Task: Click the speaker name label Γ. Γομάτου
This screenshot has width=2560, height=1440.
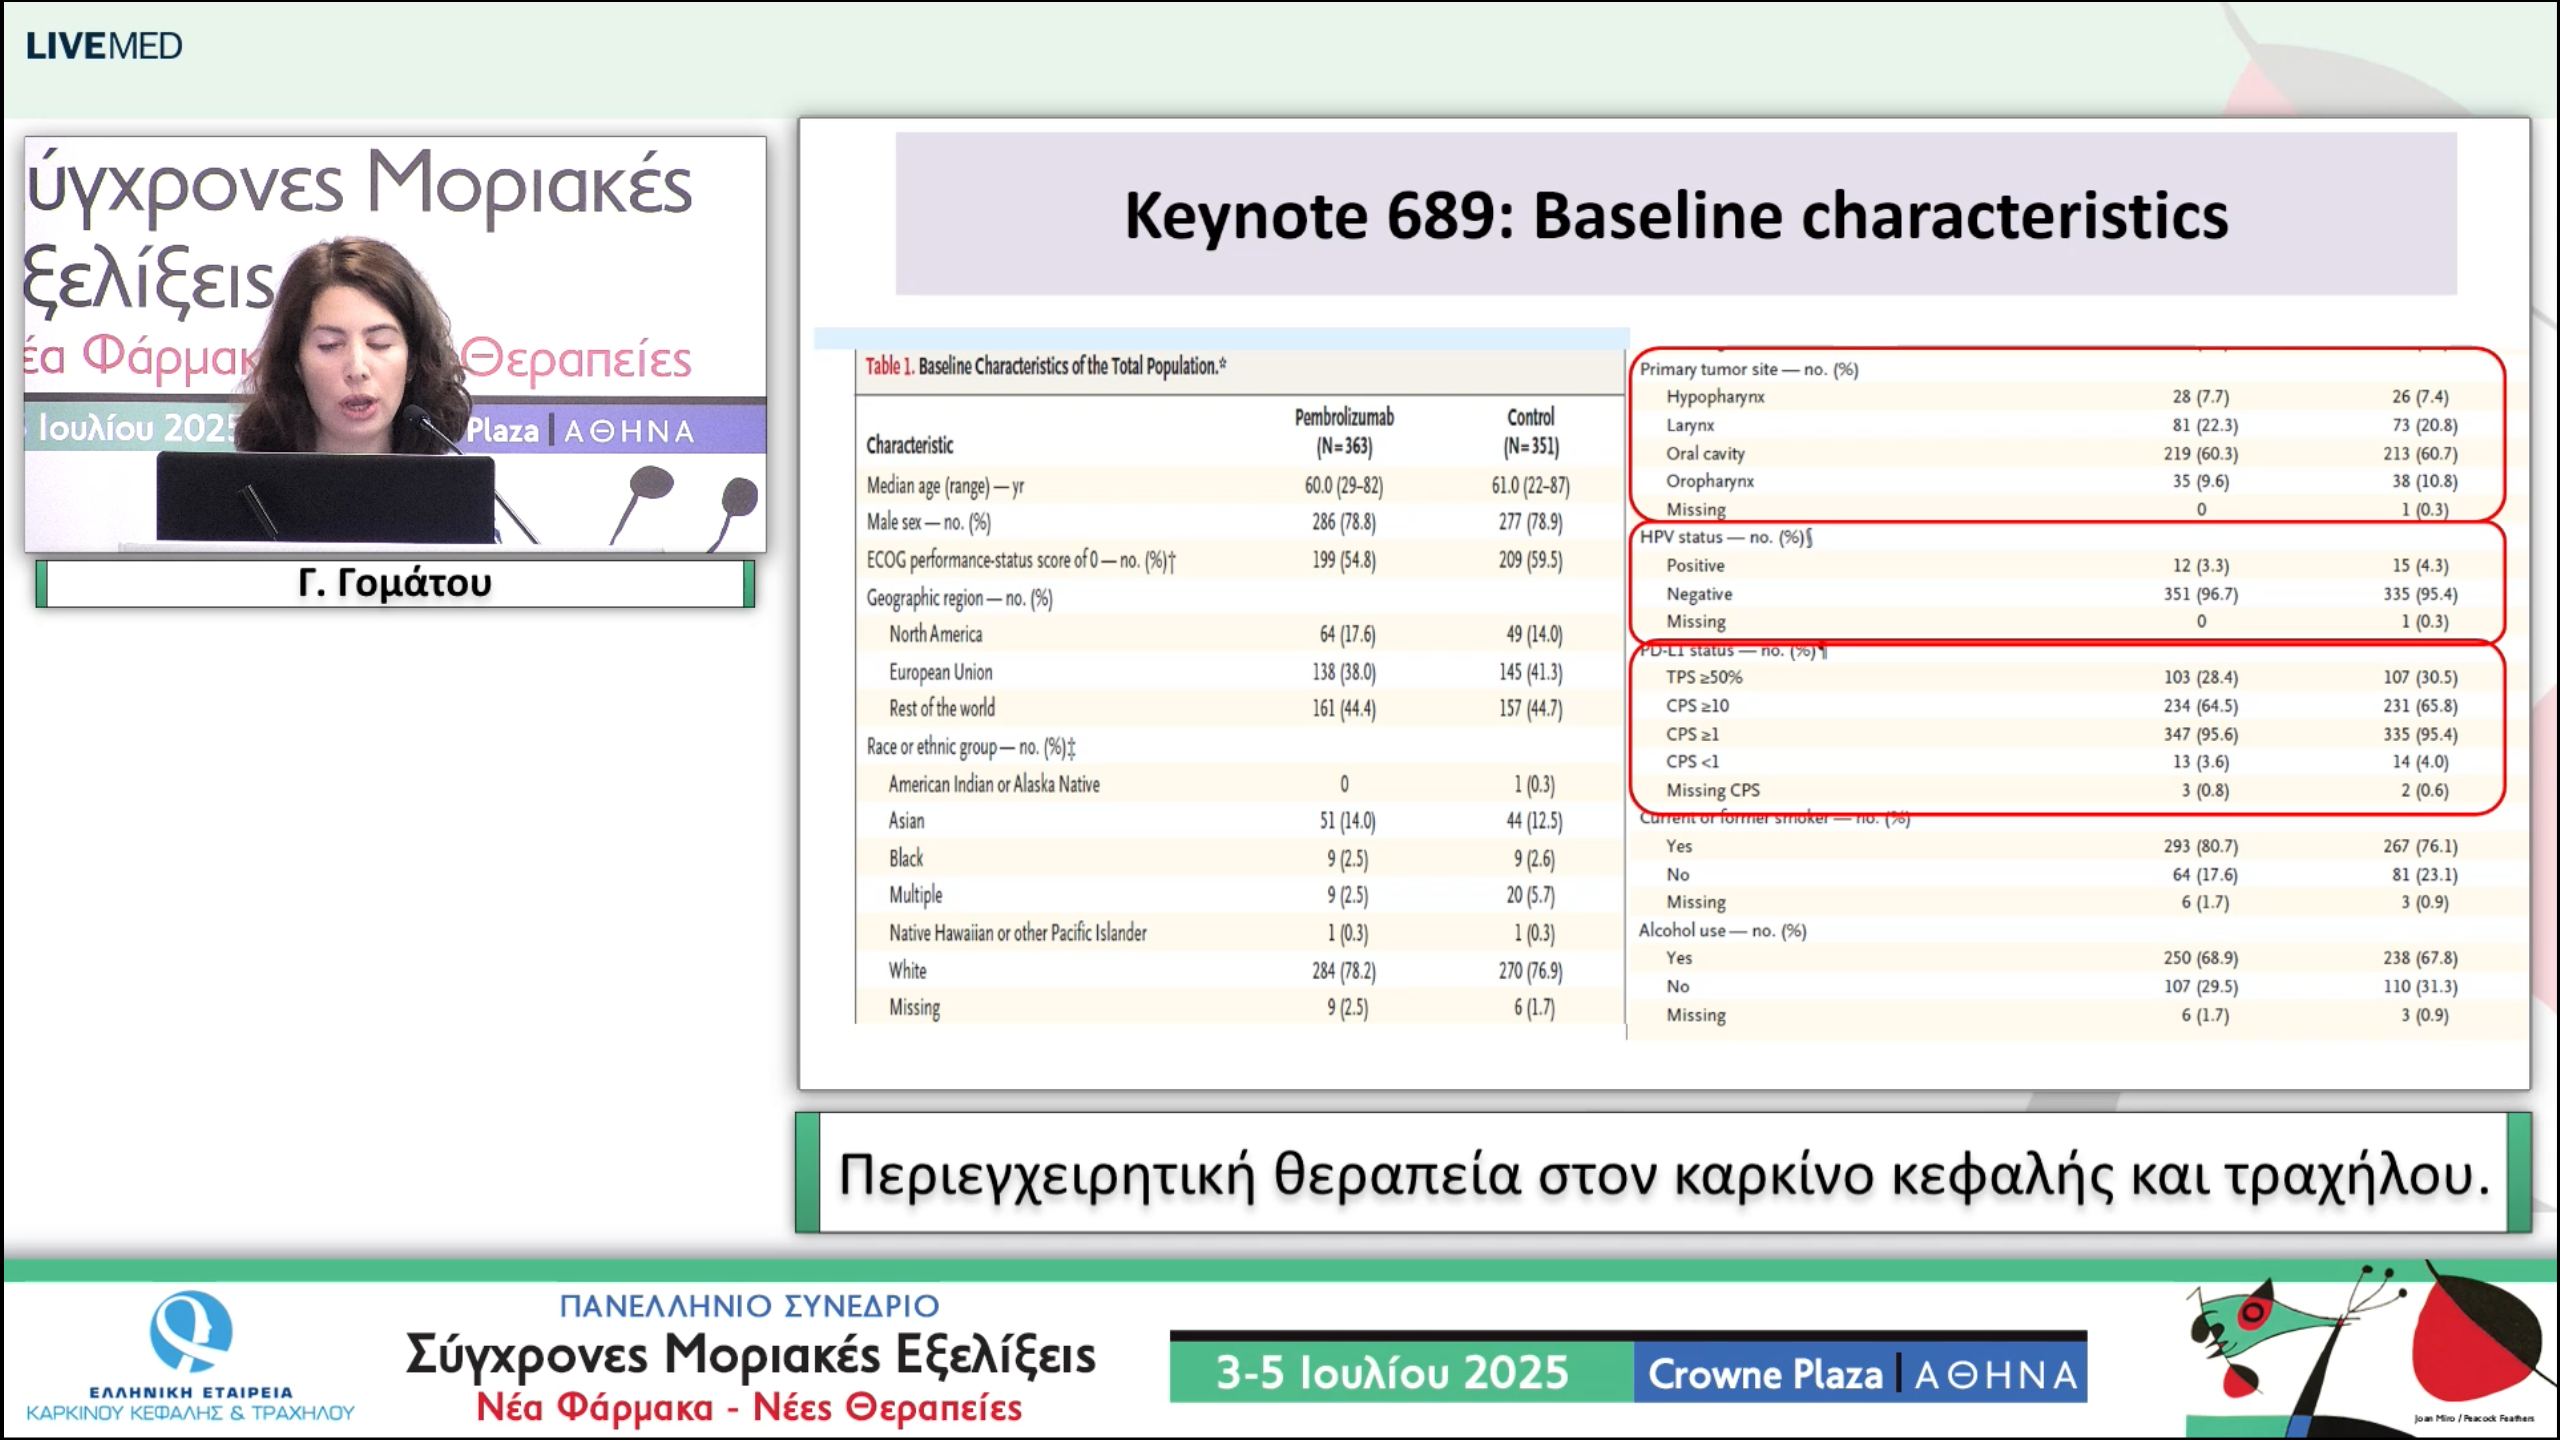Action: pyautogui.click(x=395, y=583)
